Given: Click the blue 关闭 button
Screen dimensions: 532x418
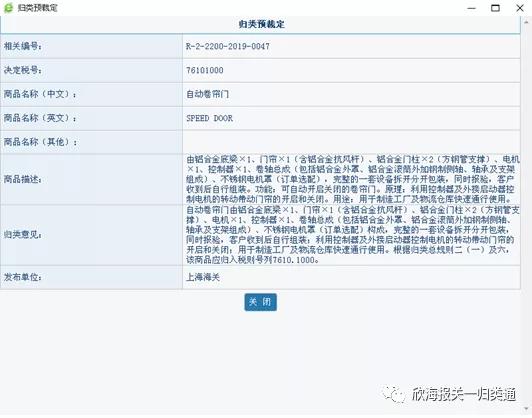Looking at the screenshot, I should tap(260, 302).
